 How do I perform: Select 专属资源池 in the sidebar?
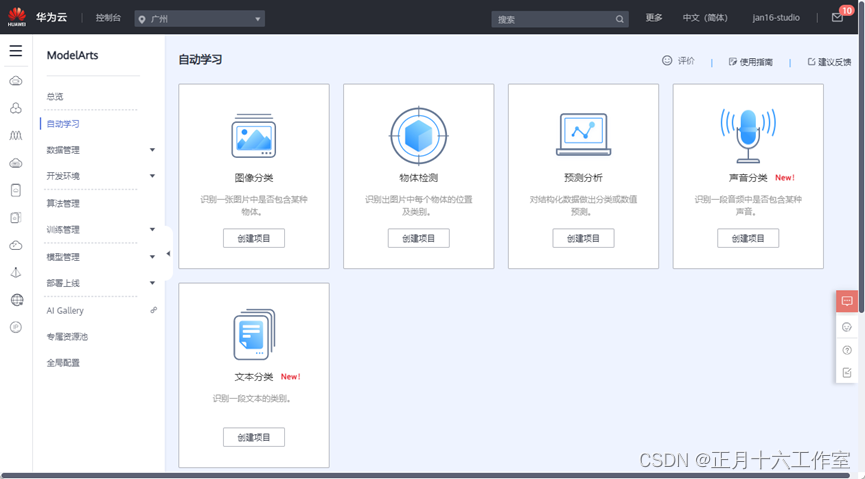[67, 337]
